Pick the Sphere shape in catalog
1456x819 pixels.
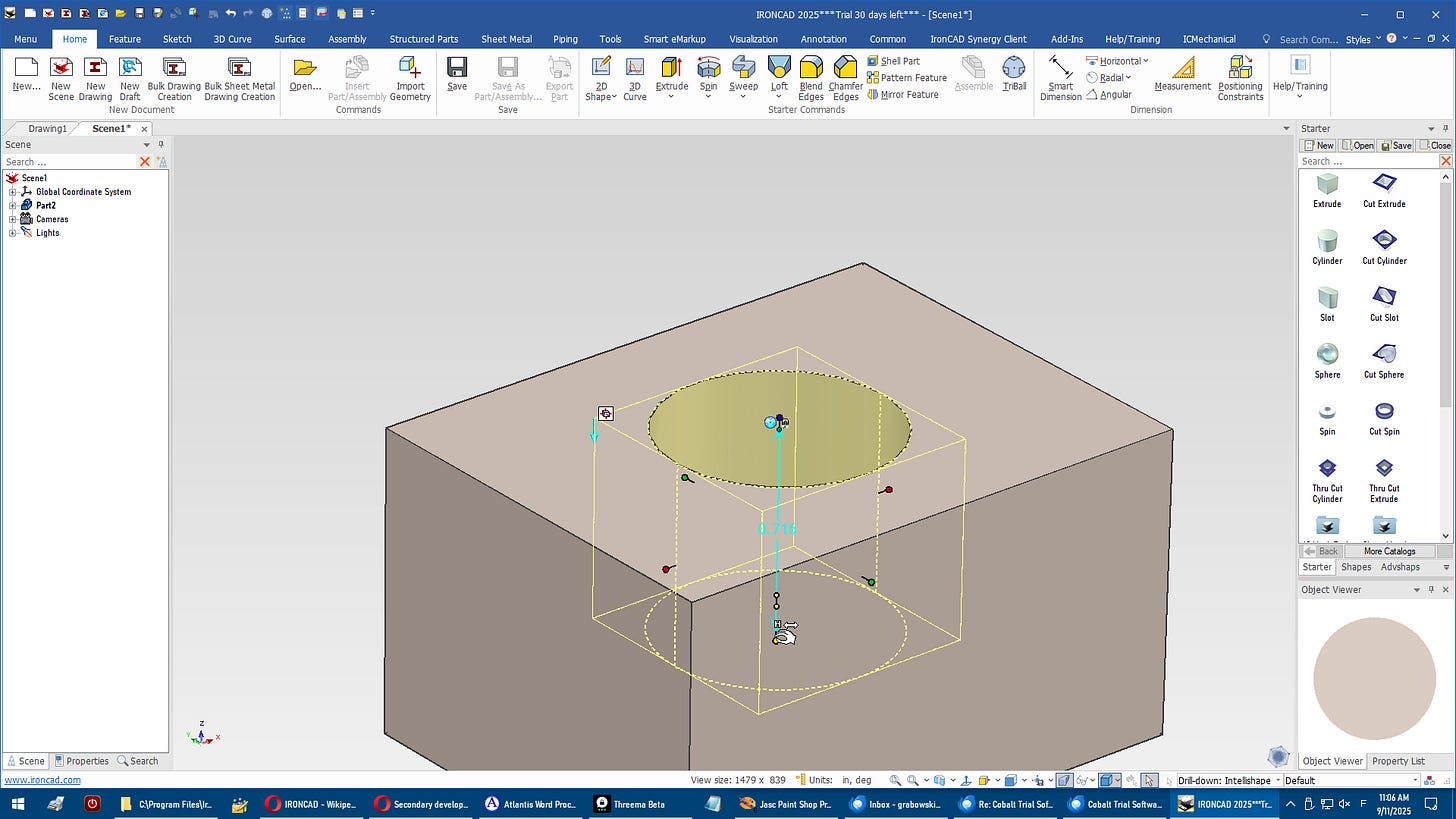click(1327, 361)
